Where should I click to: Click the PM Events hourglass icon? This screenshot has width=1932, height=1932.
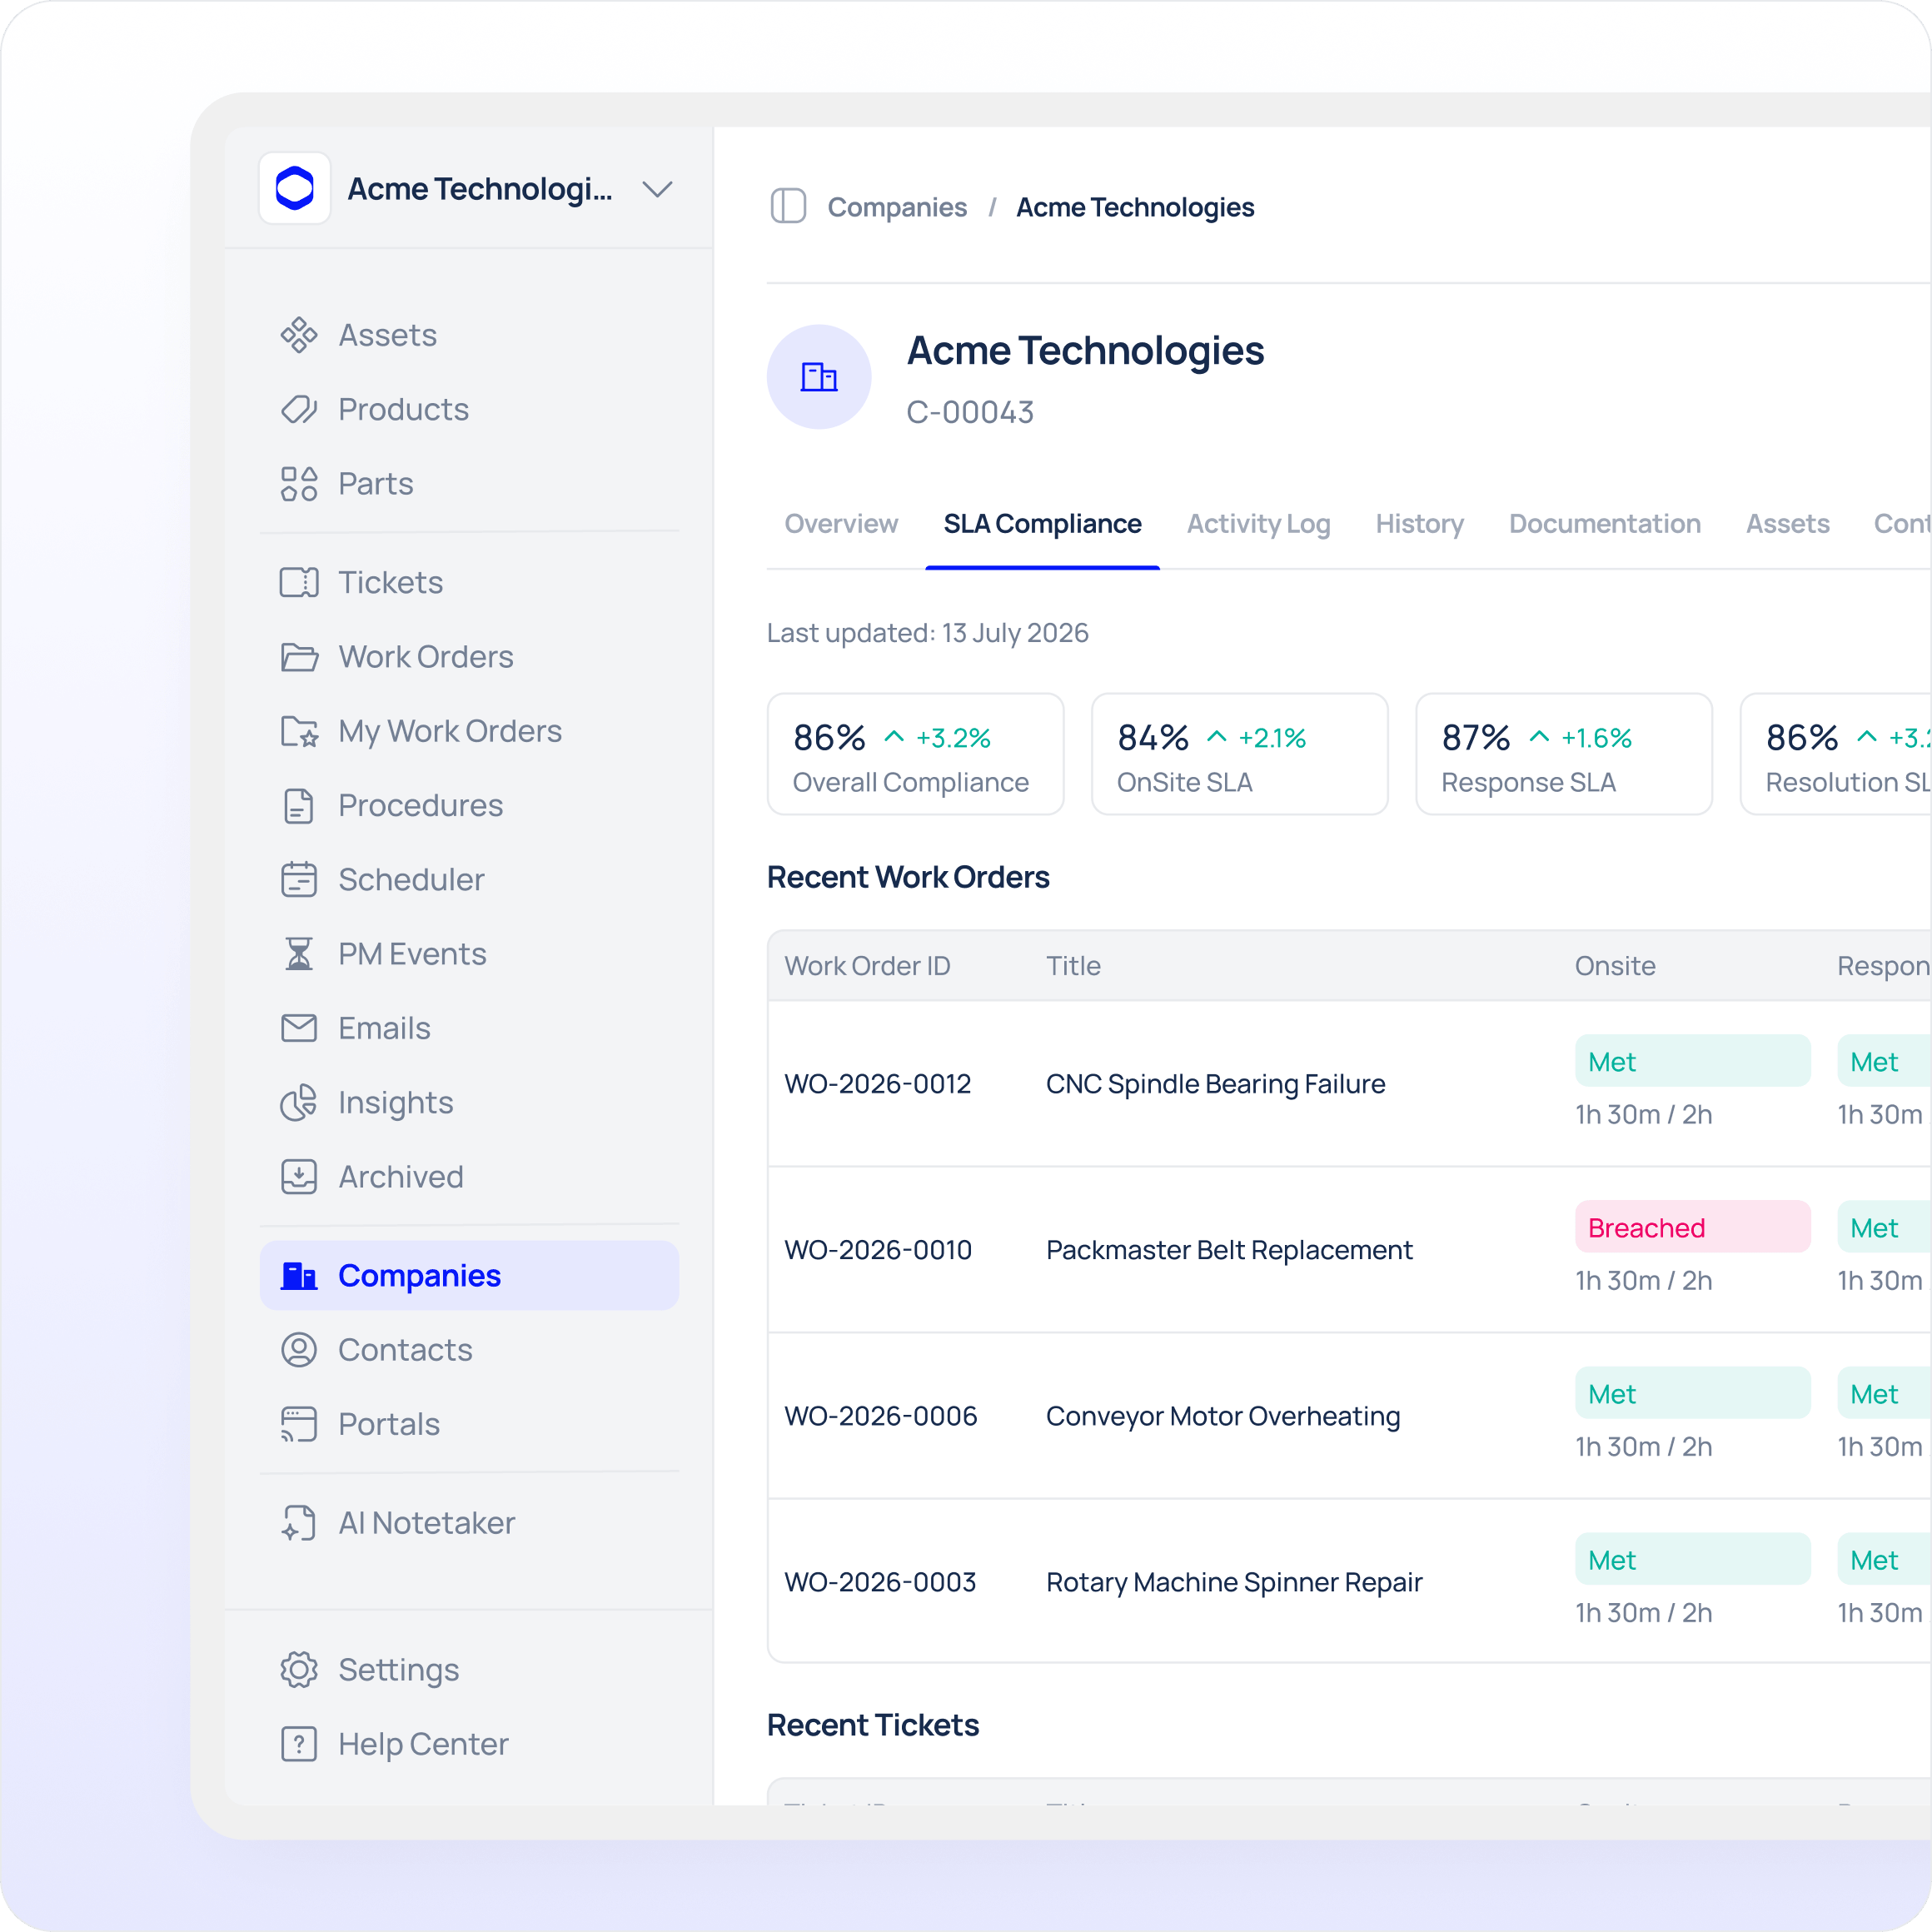[x=298, y=954]
